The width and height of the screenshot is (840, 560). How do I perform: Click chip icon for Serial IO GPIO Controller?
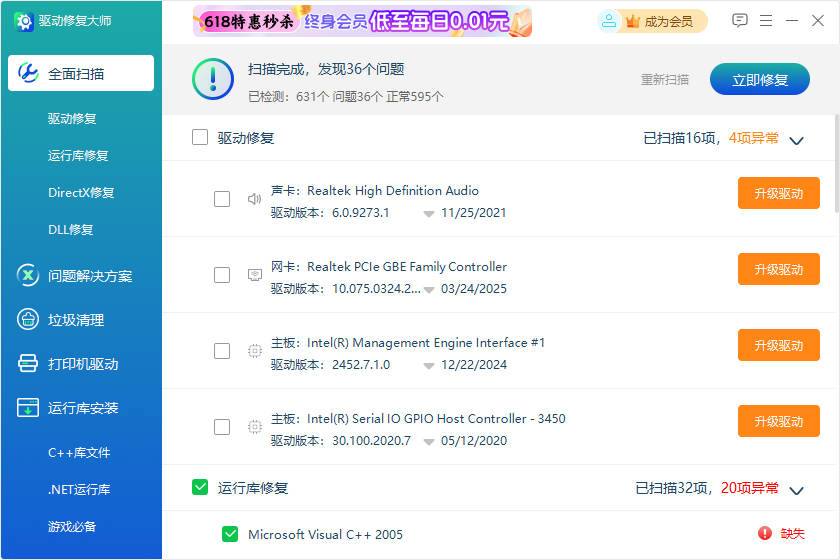click(254, 427)
